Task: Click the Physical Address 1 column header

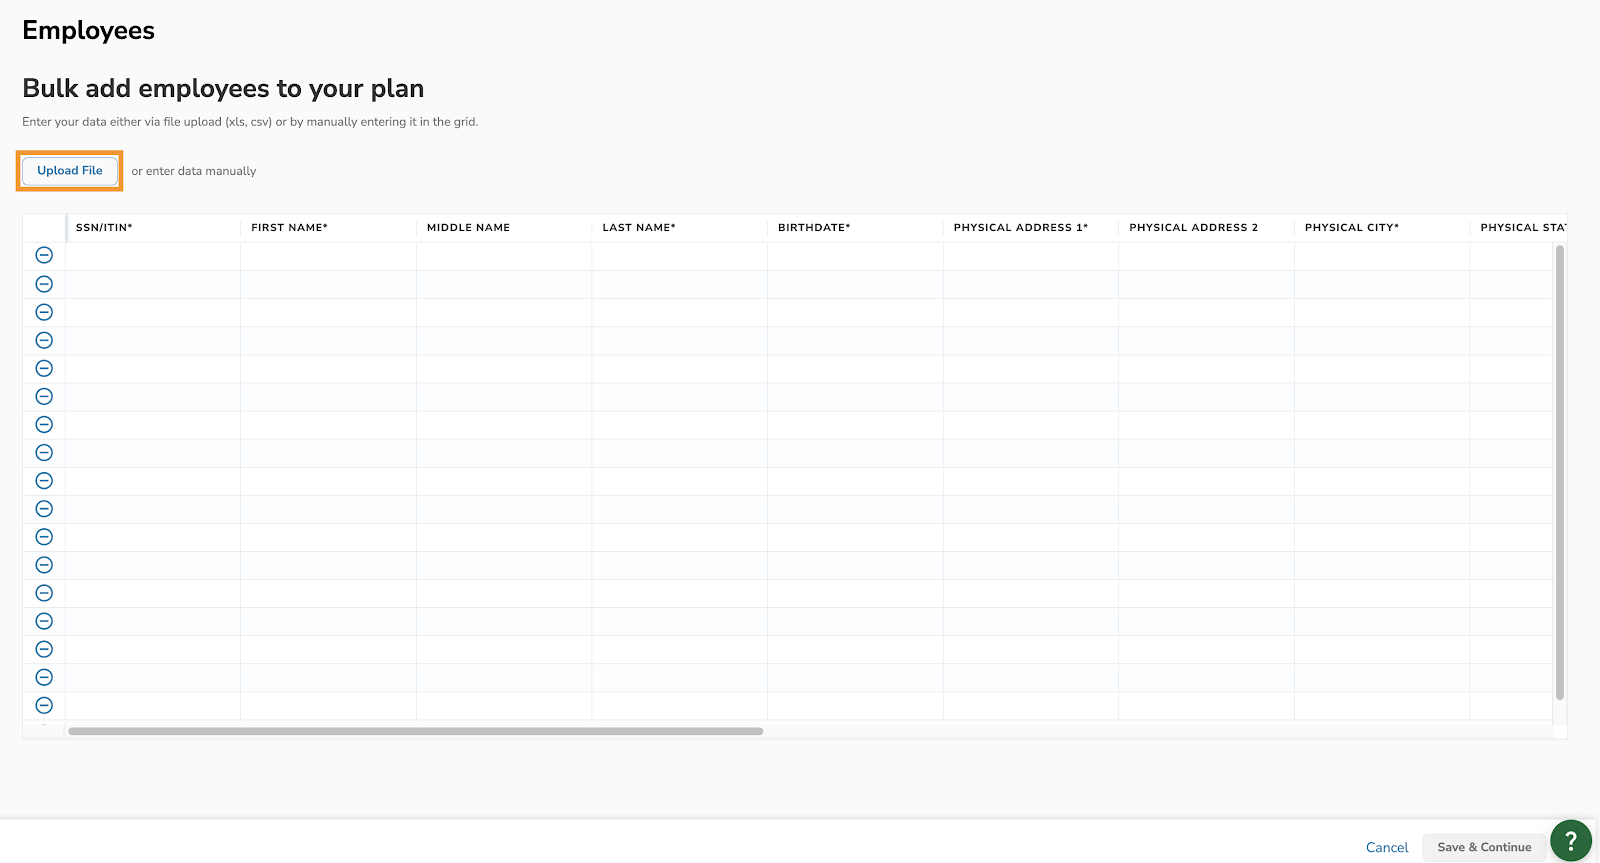Action: [1020, 228]
